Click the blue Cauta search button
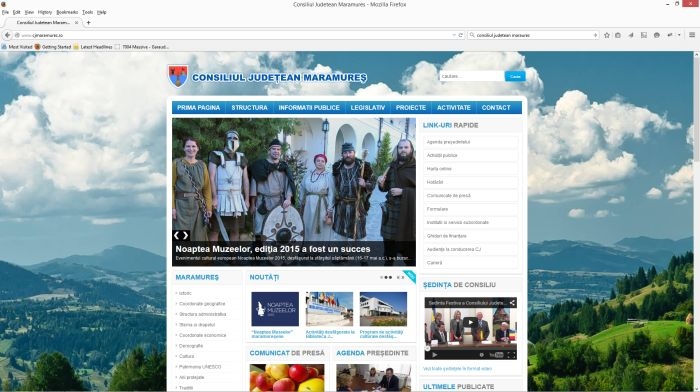700x392 pixels. tap(515, 76)
